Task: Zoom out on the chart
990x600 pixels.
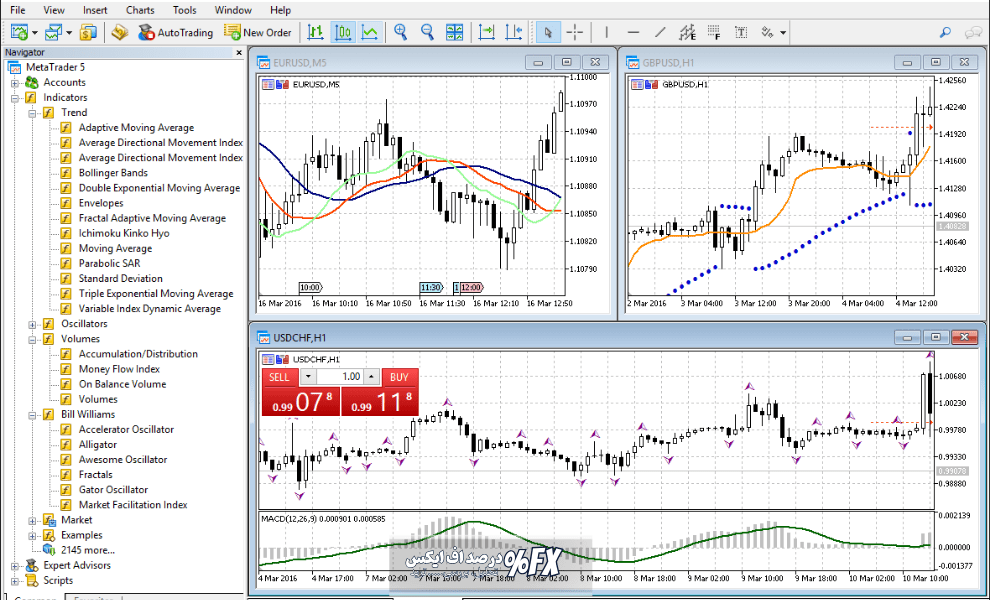Action: 427,32
